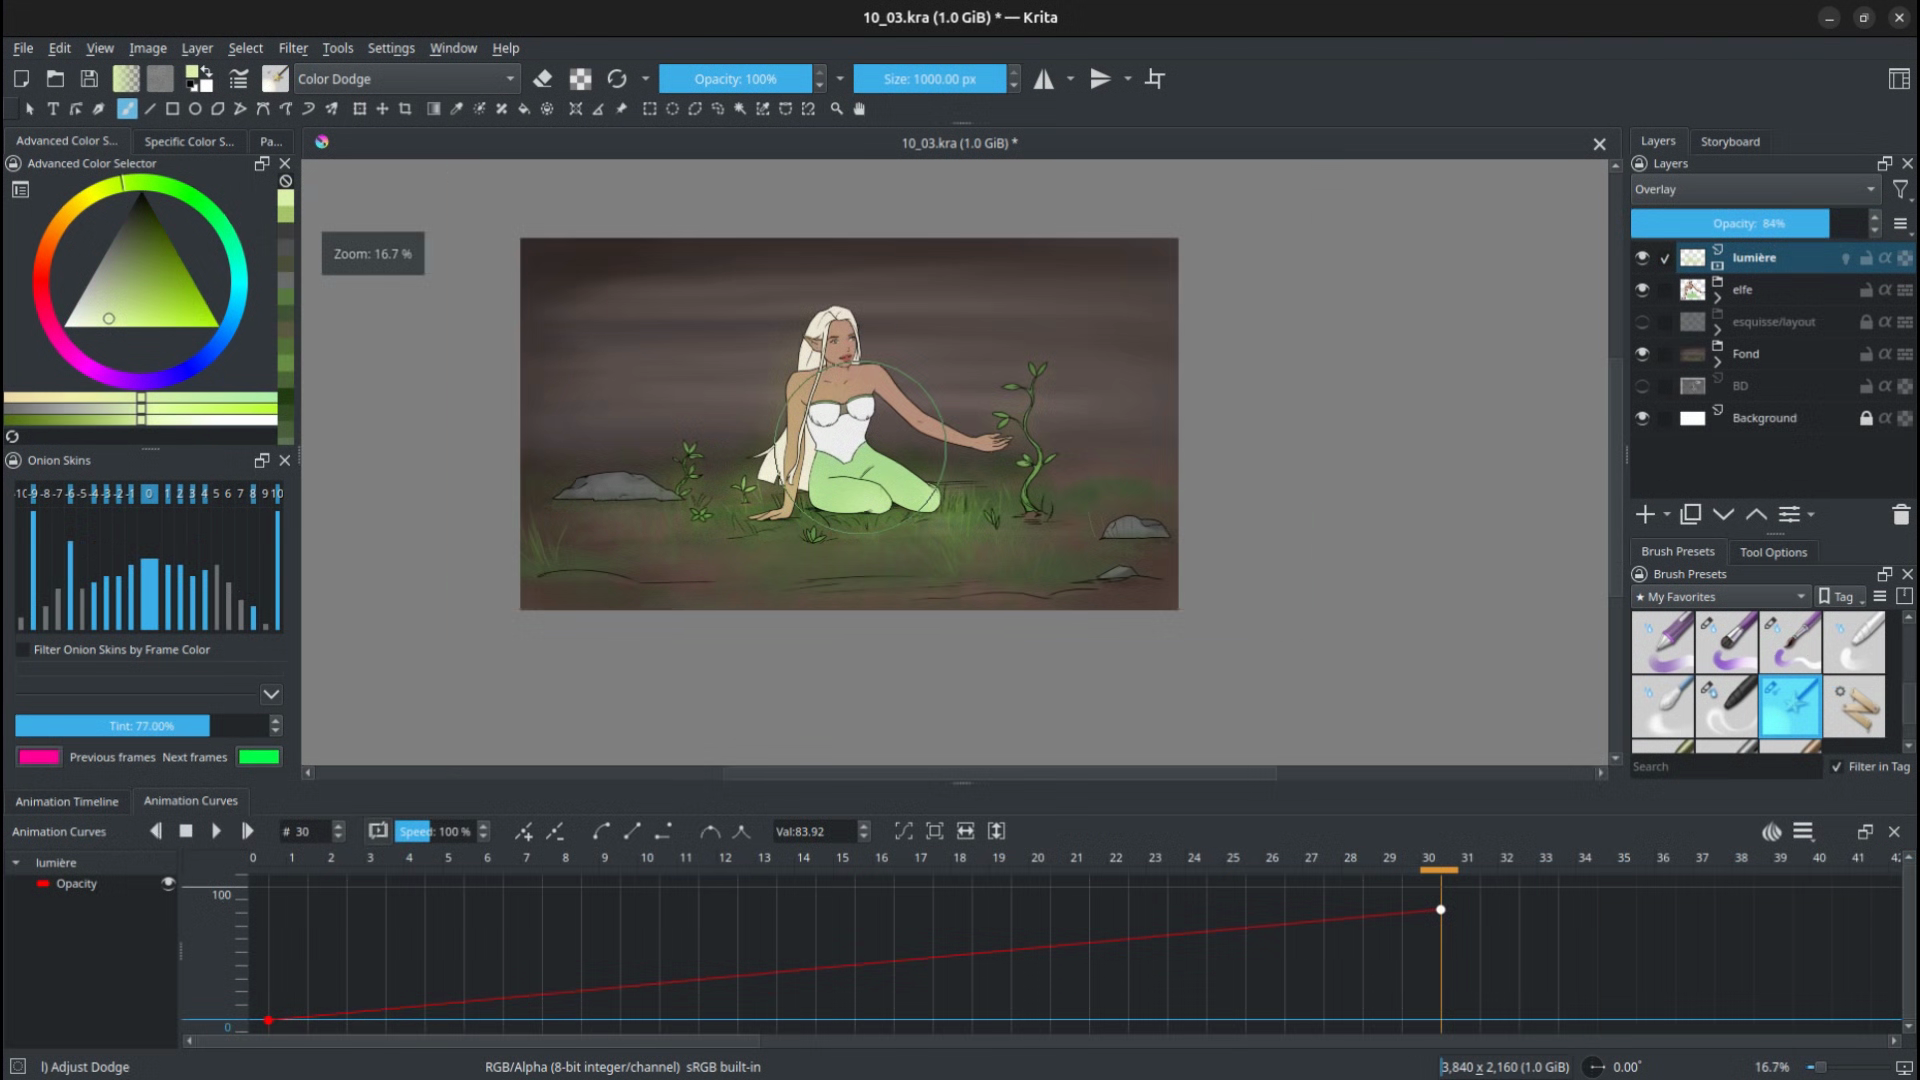Open the Filter menu

tap(293, 48)
